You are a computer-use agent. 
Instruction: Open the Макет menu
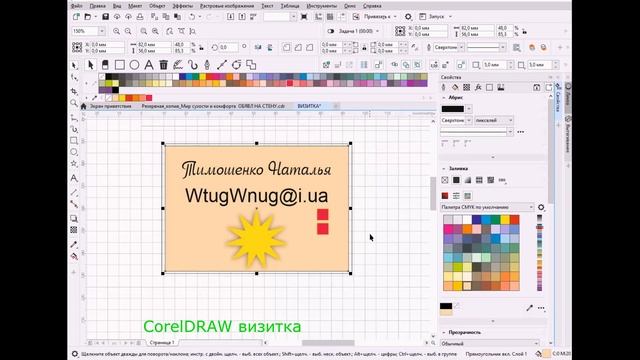tap(135, 6)
